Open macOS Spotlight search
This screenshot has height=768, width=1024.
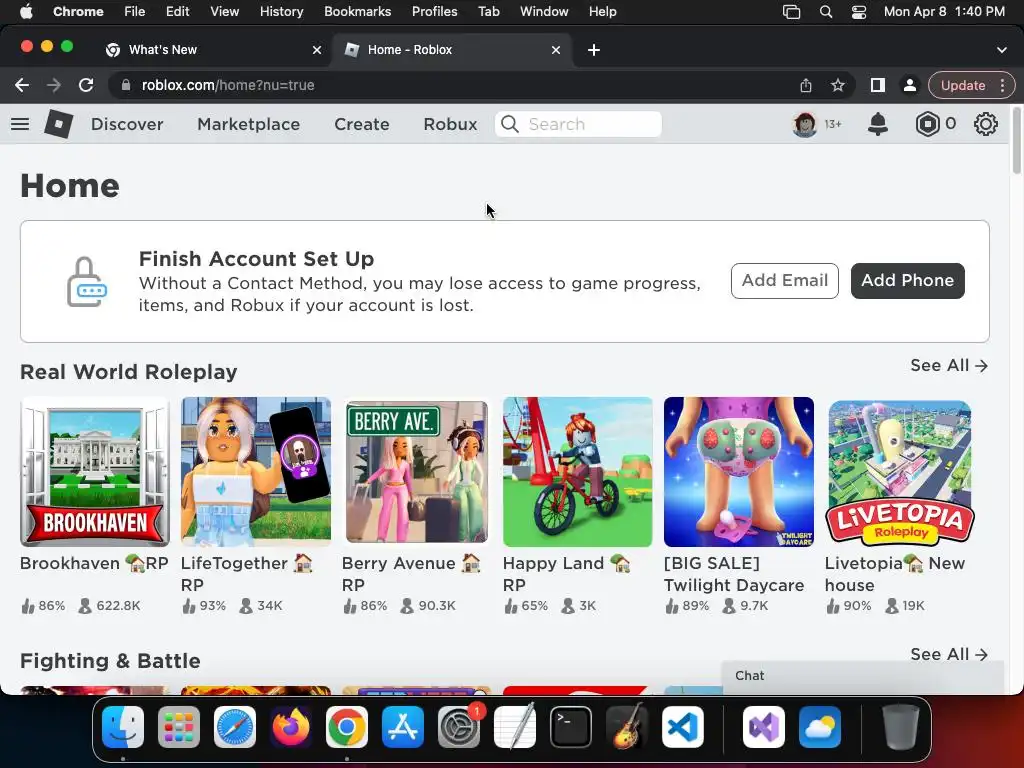click(x=825, y=12)
